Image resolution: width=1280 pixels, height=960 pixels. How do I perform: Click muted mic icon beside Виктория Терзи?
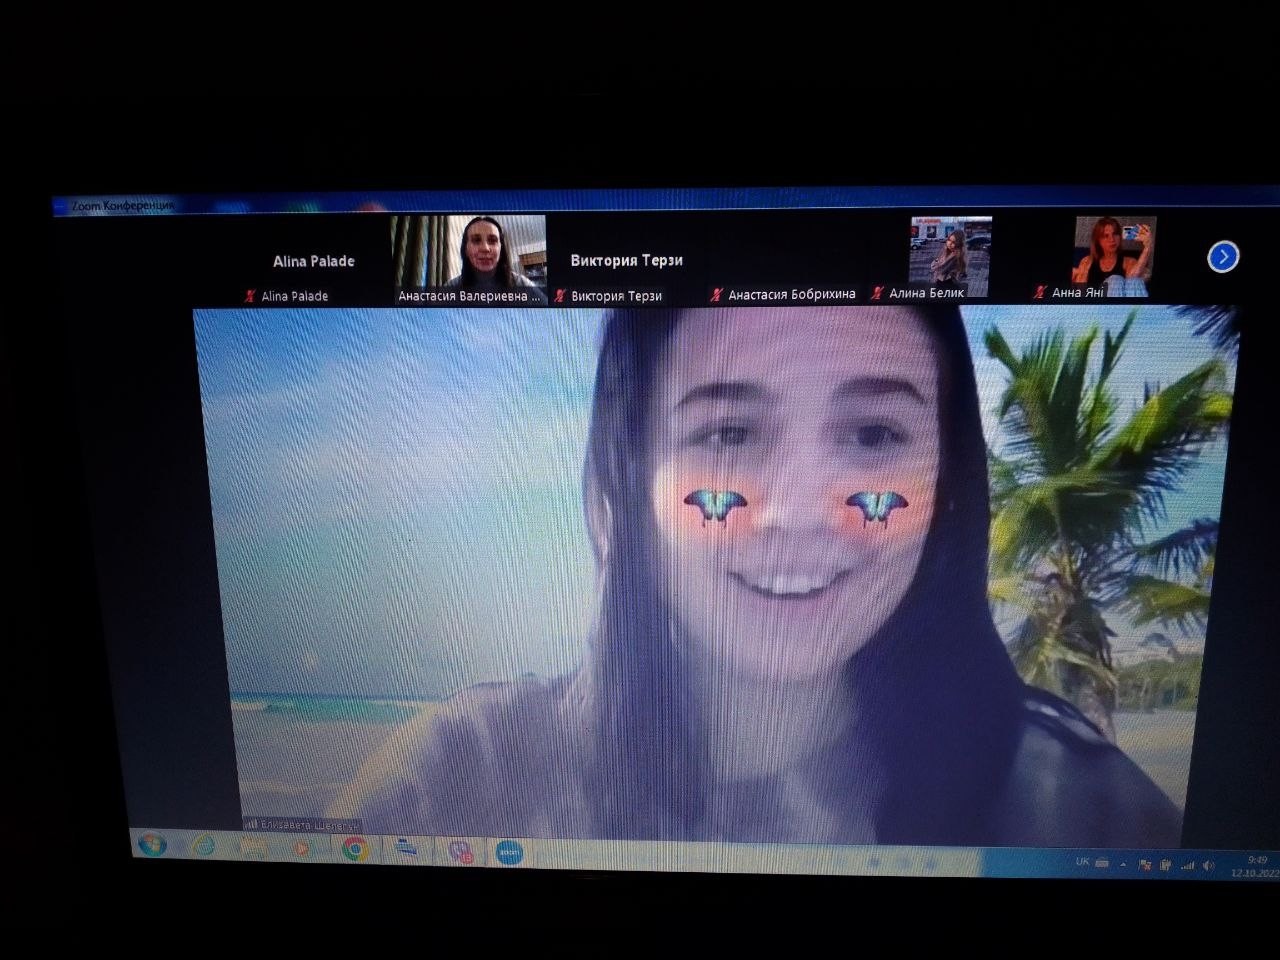(560, 296)
